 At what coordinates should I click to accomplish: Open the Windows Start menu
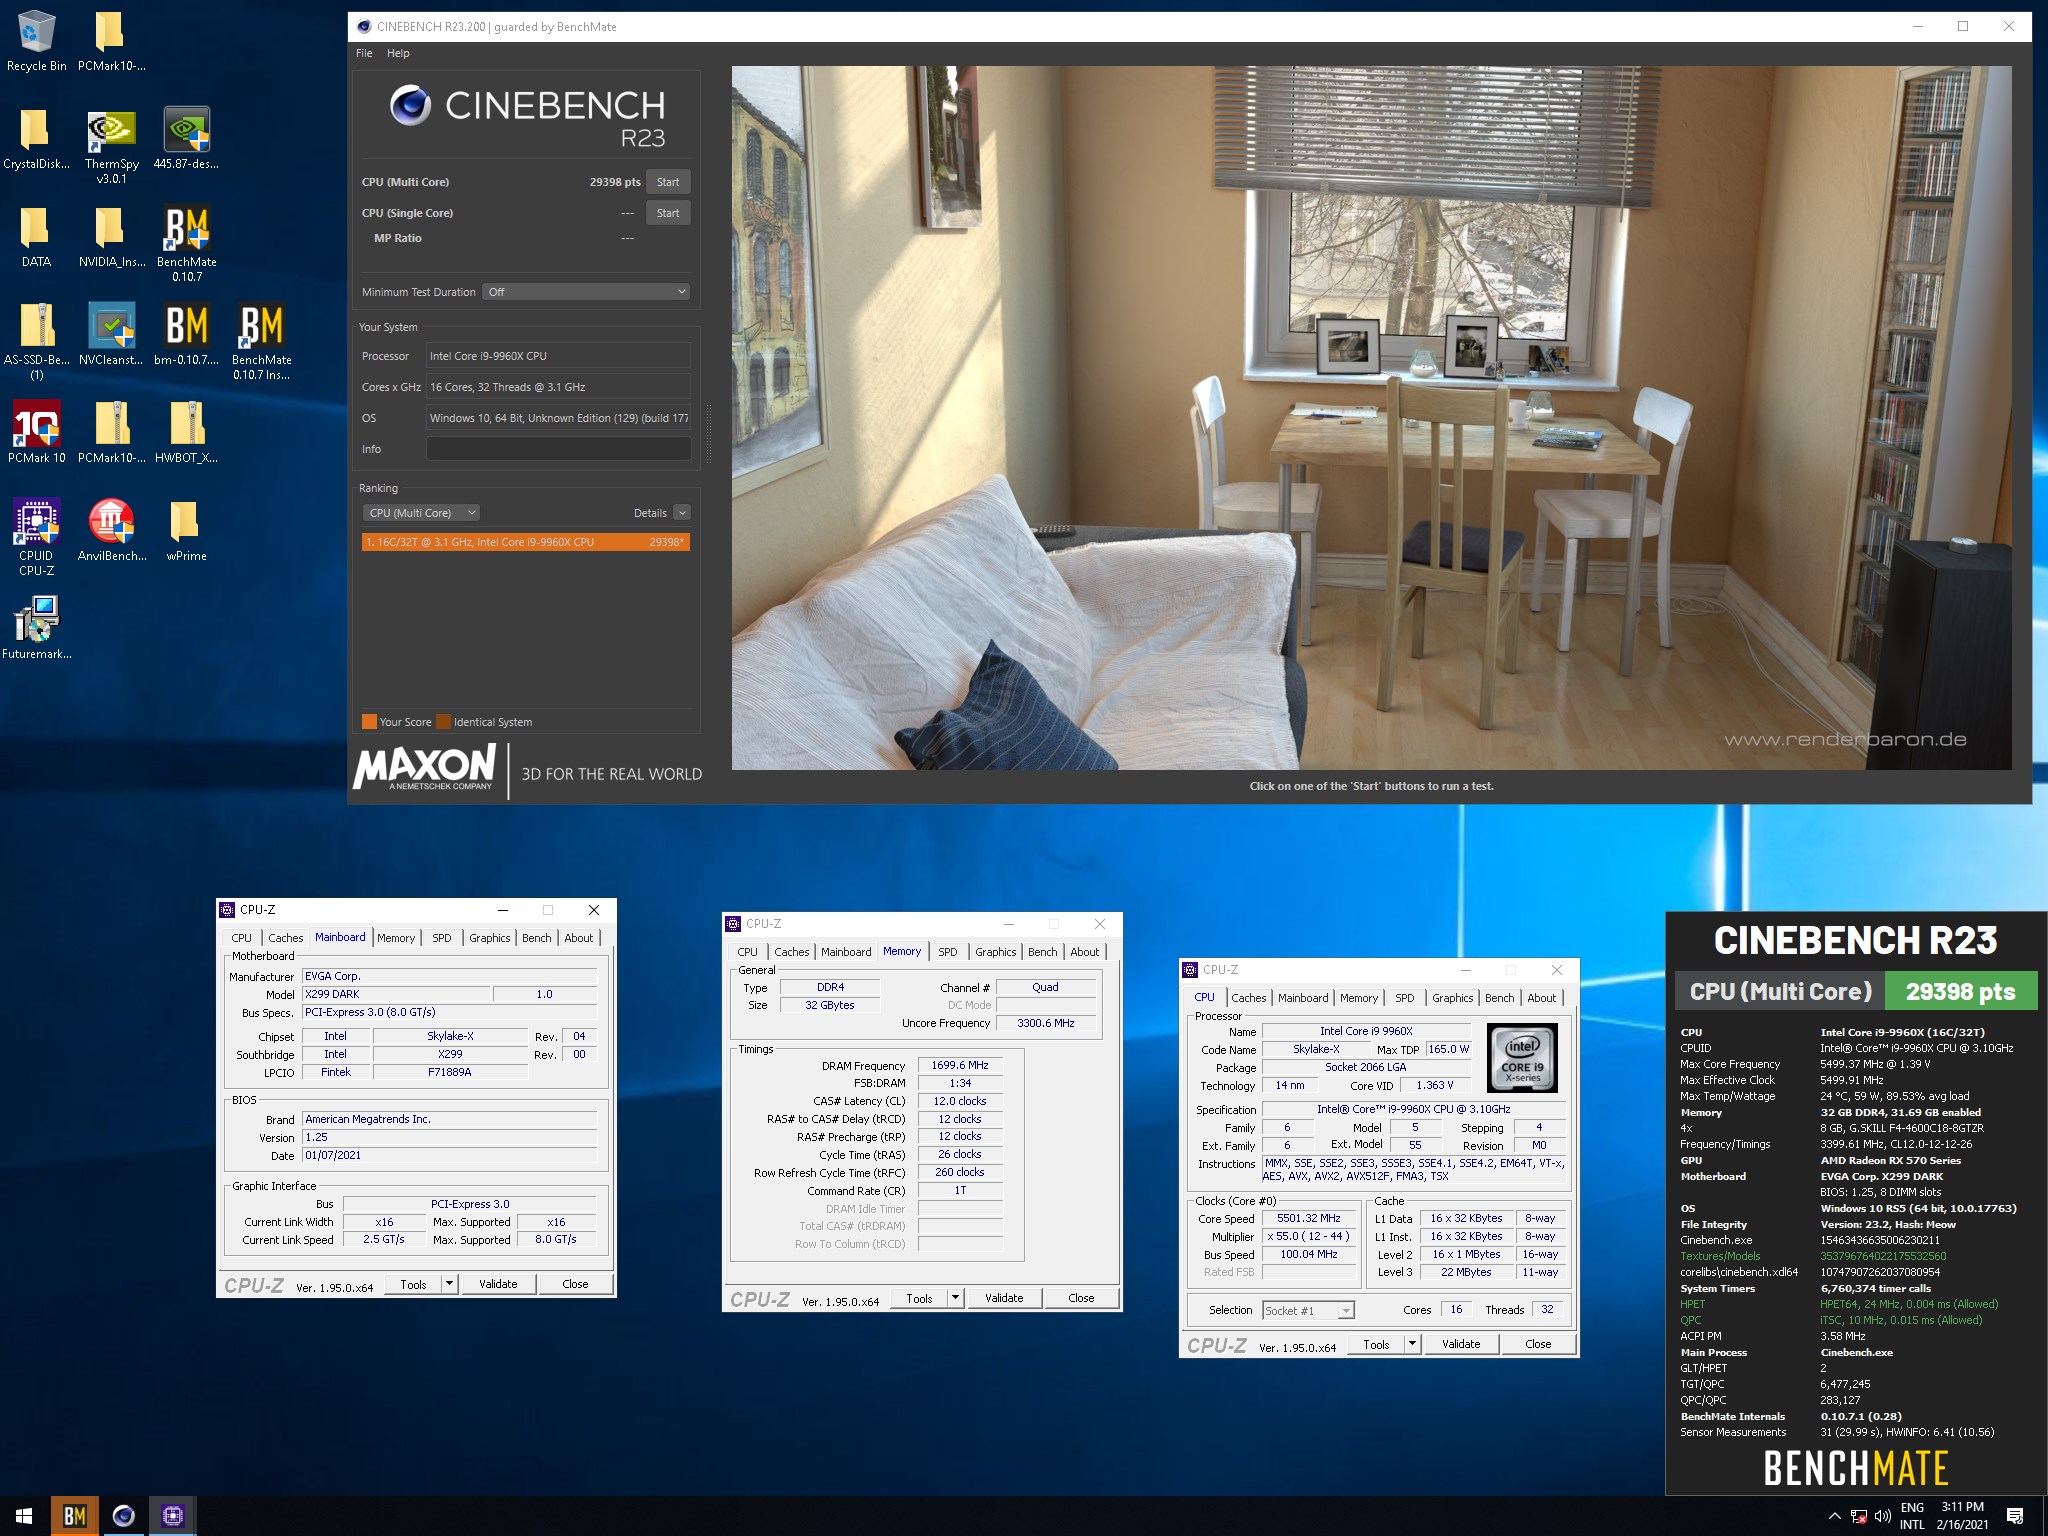pyautogui.click(x=24, y=1516)
